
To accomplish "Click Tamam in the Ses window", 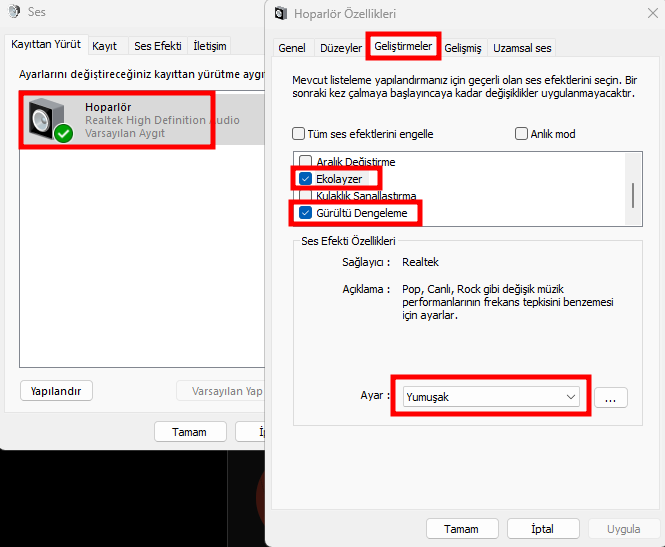I will pos(190,432).
